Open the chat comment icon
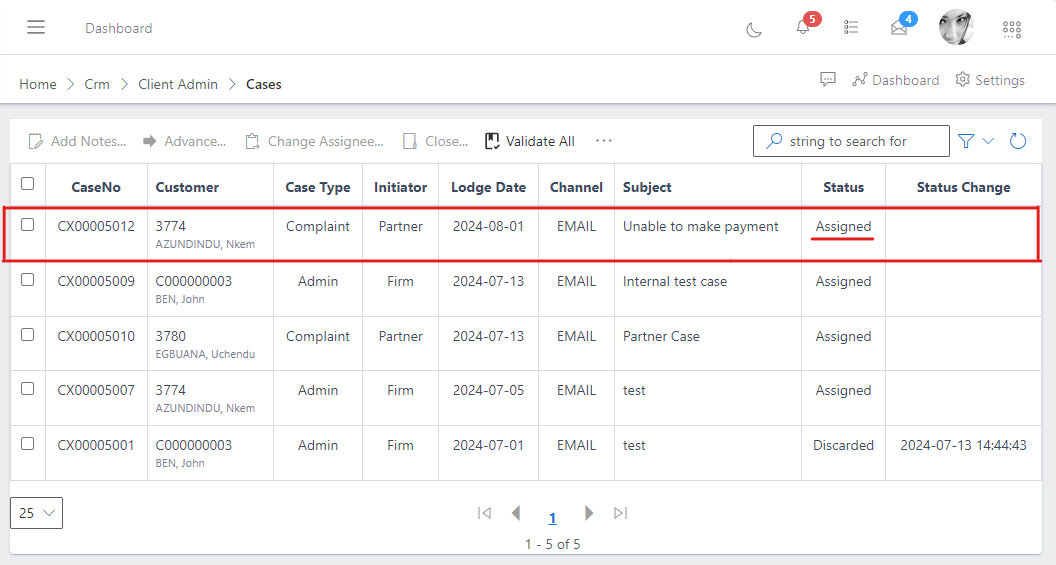This screenshot has height=565, width=1056. (828, 80)
